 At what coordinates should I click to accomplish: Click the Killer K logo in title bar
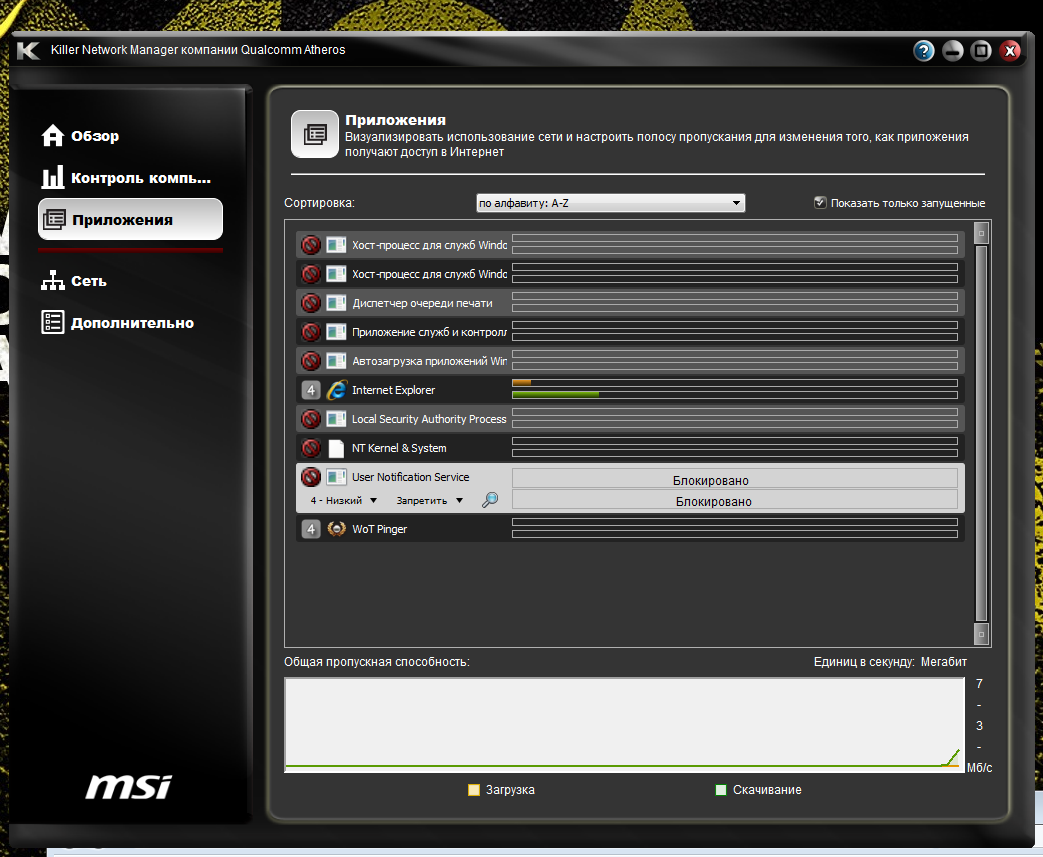28,50
